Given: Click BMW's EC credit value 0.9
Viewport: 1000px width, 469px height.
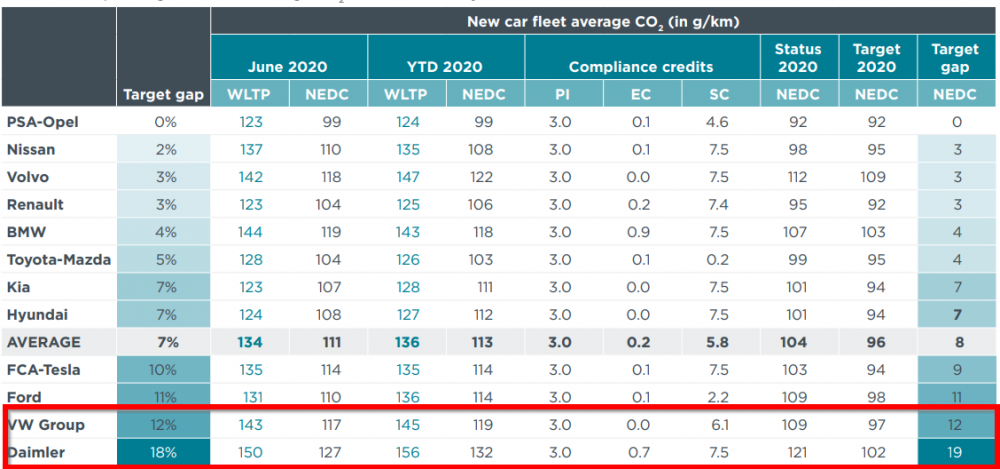Looking at the screenshot, I should point(640,232).
